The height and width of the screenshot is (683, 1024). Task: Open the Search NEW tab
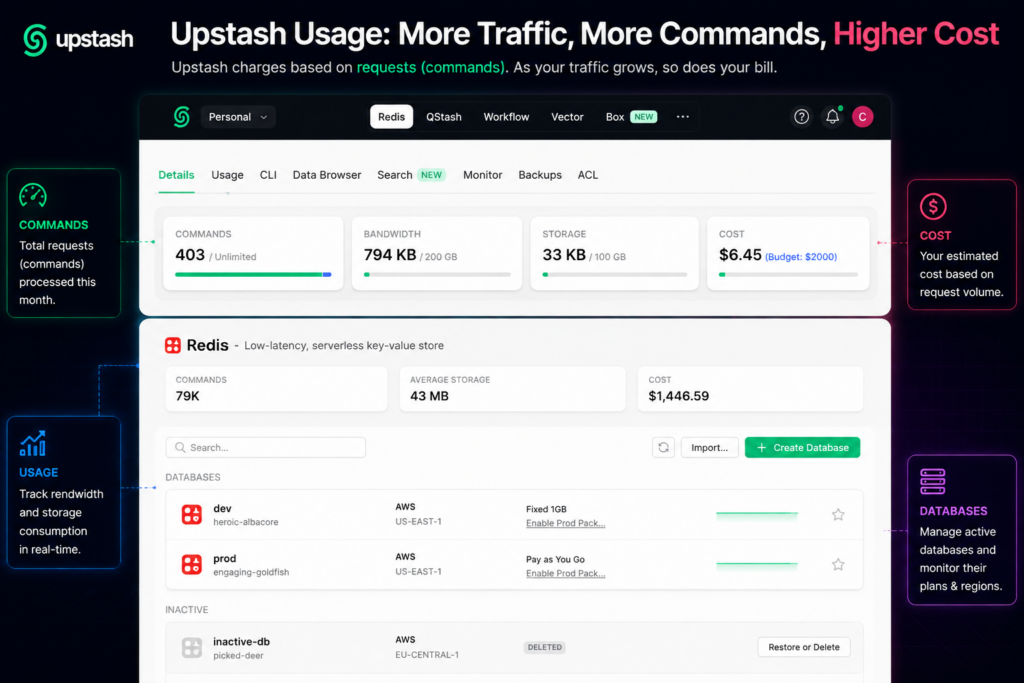click(x=411, y=175)
